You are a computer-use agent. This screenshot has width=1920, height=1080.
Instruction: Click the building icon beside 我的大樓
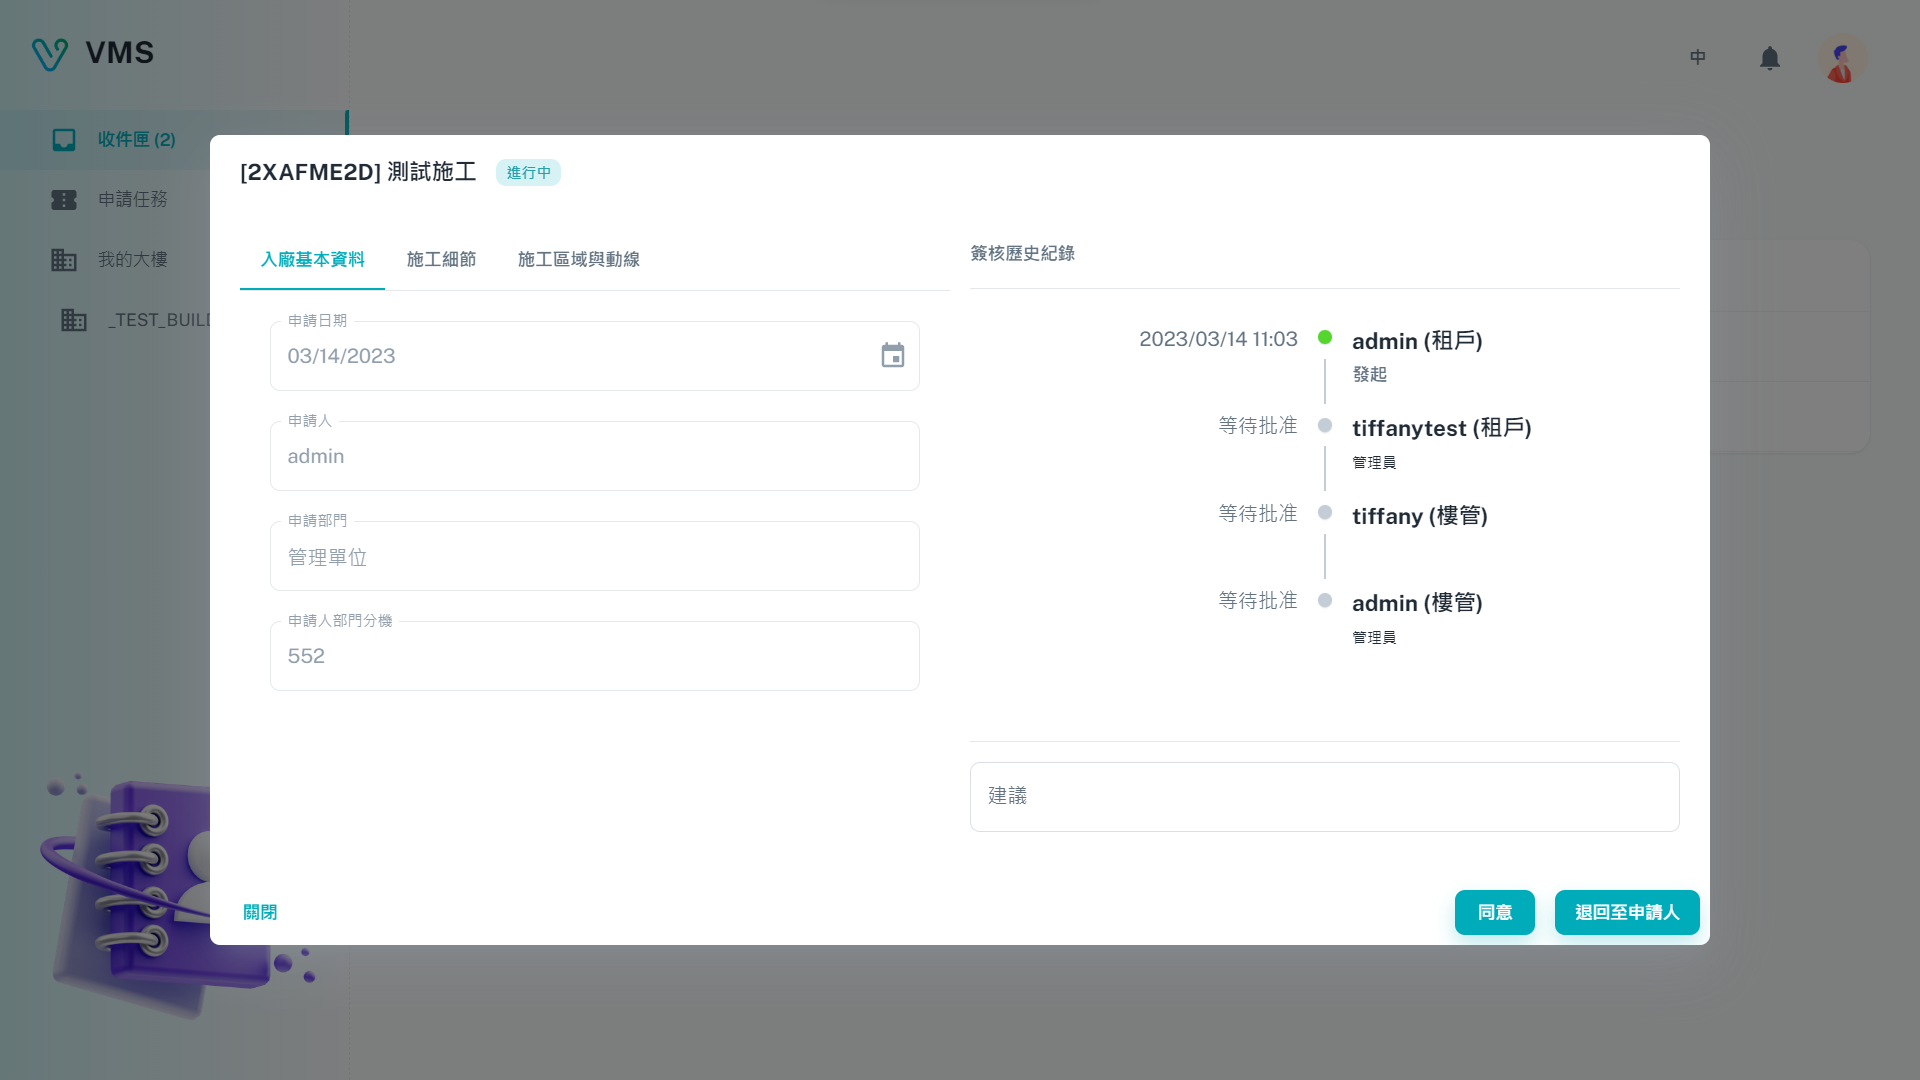pyautogui.click(x=64, y=260)
